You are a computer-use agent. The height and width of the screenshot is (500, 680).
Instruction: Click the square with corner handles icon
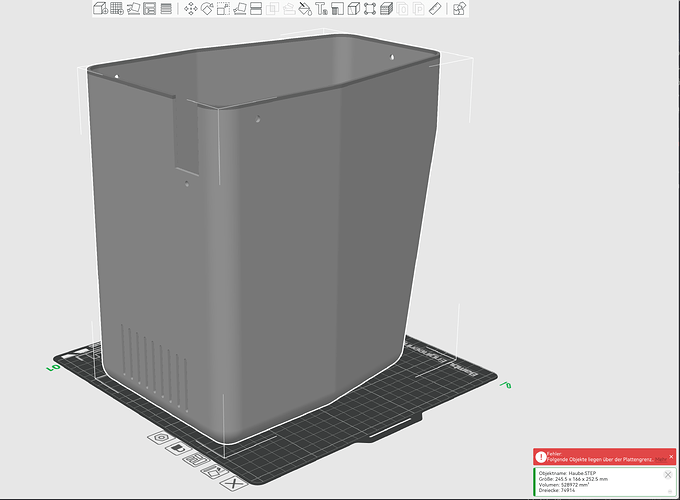coord(370,8)
